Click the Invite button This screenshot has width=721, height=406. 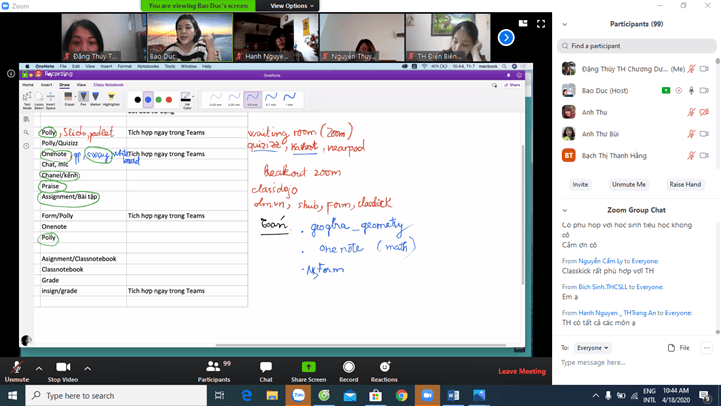580,184
